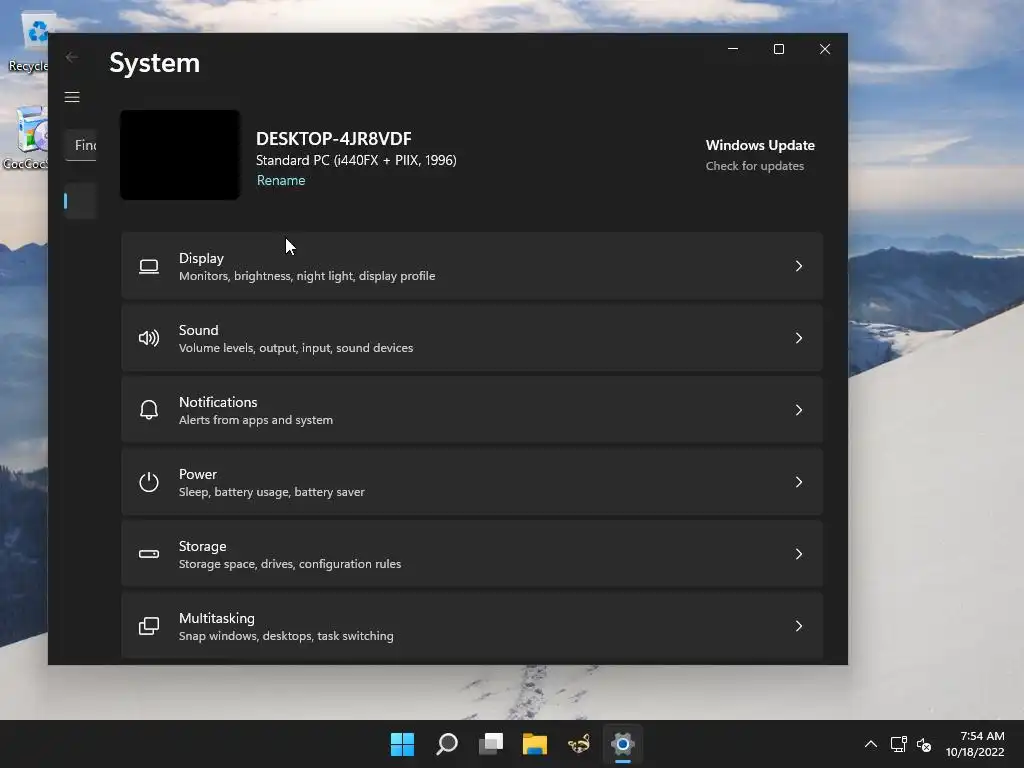Click the PC desktop preview thumbnail

[x=180, y=155]
